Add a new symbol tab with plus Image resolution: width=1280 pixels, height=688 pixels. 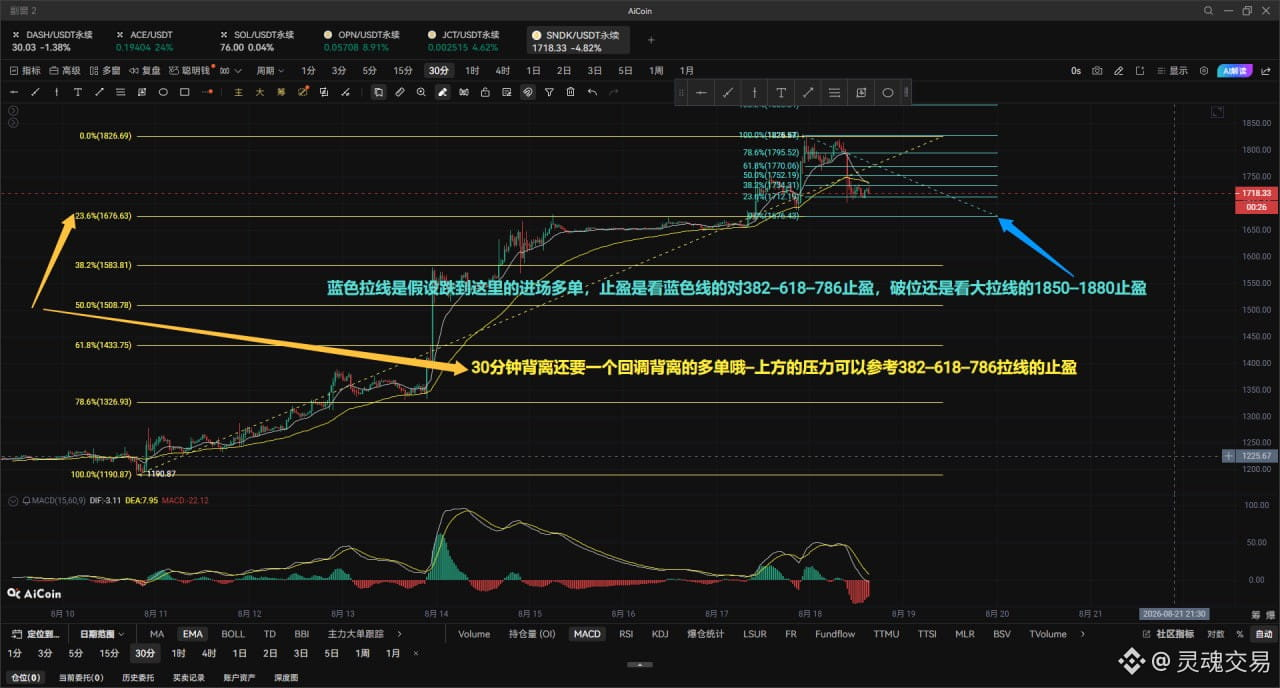pos(651,40)
